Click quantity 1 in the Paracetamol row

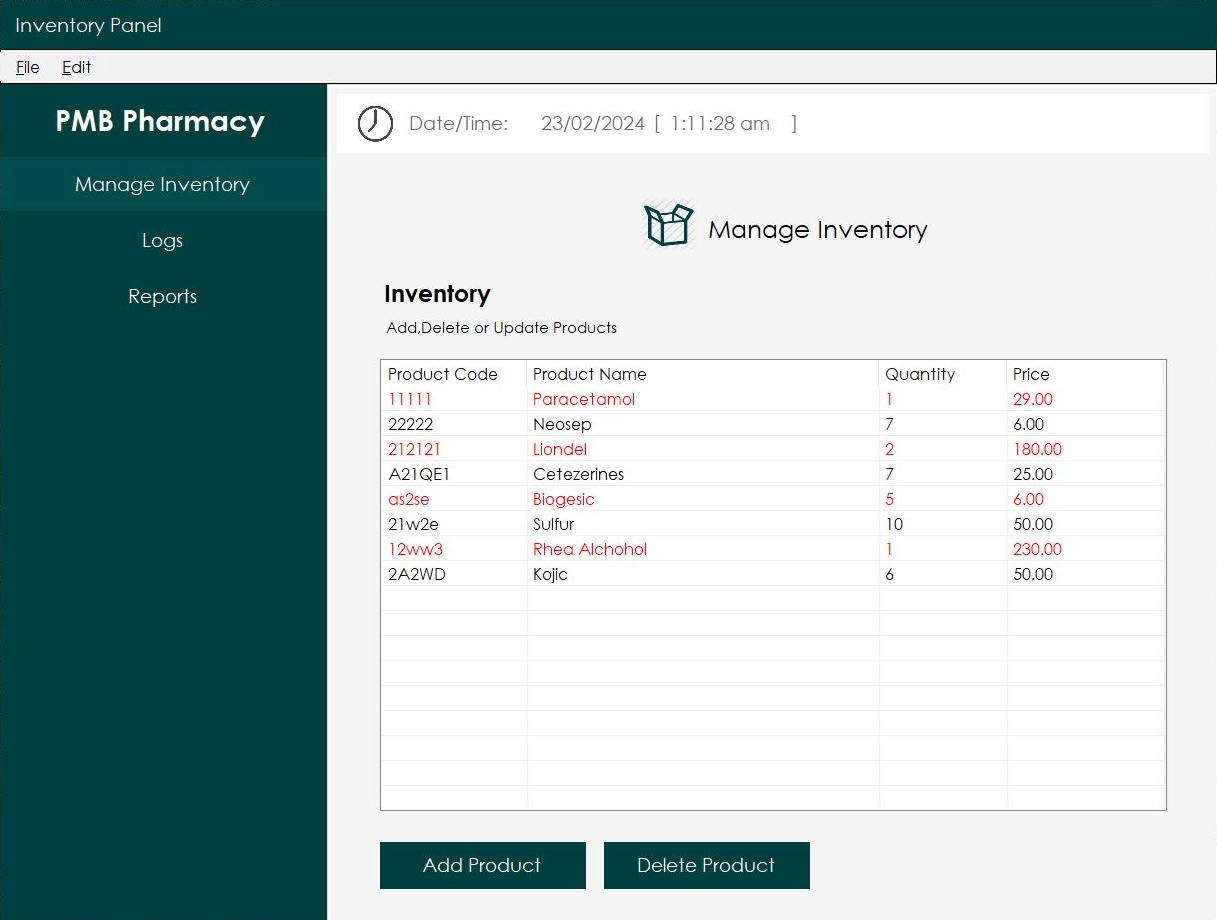click(889, 399)
